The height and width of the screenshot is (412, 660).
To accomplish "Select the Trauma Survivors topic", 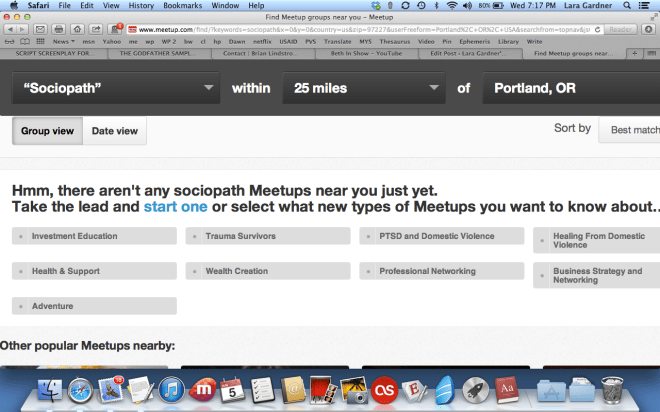I will (267, 236).
